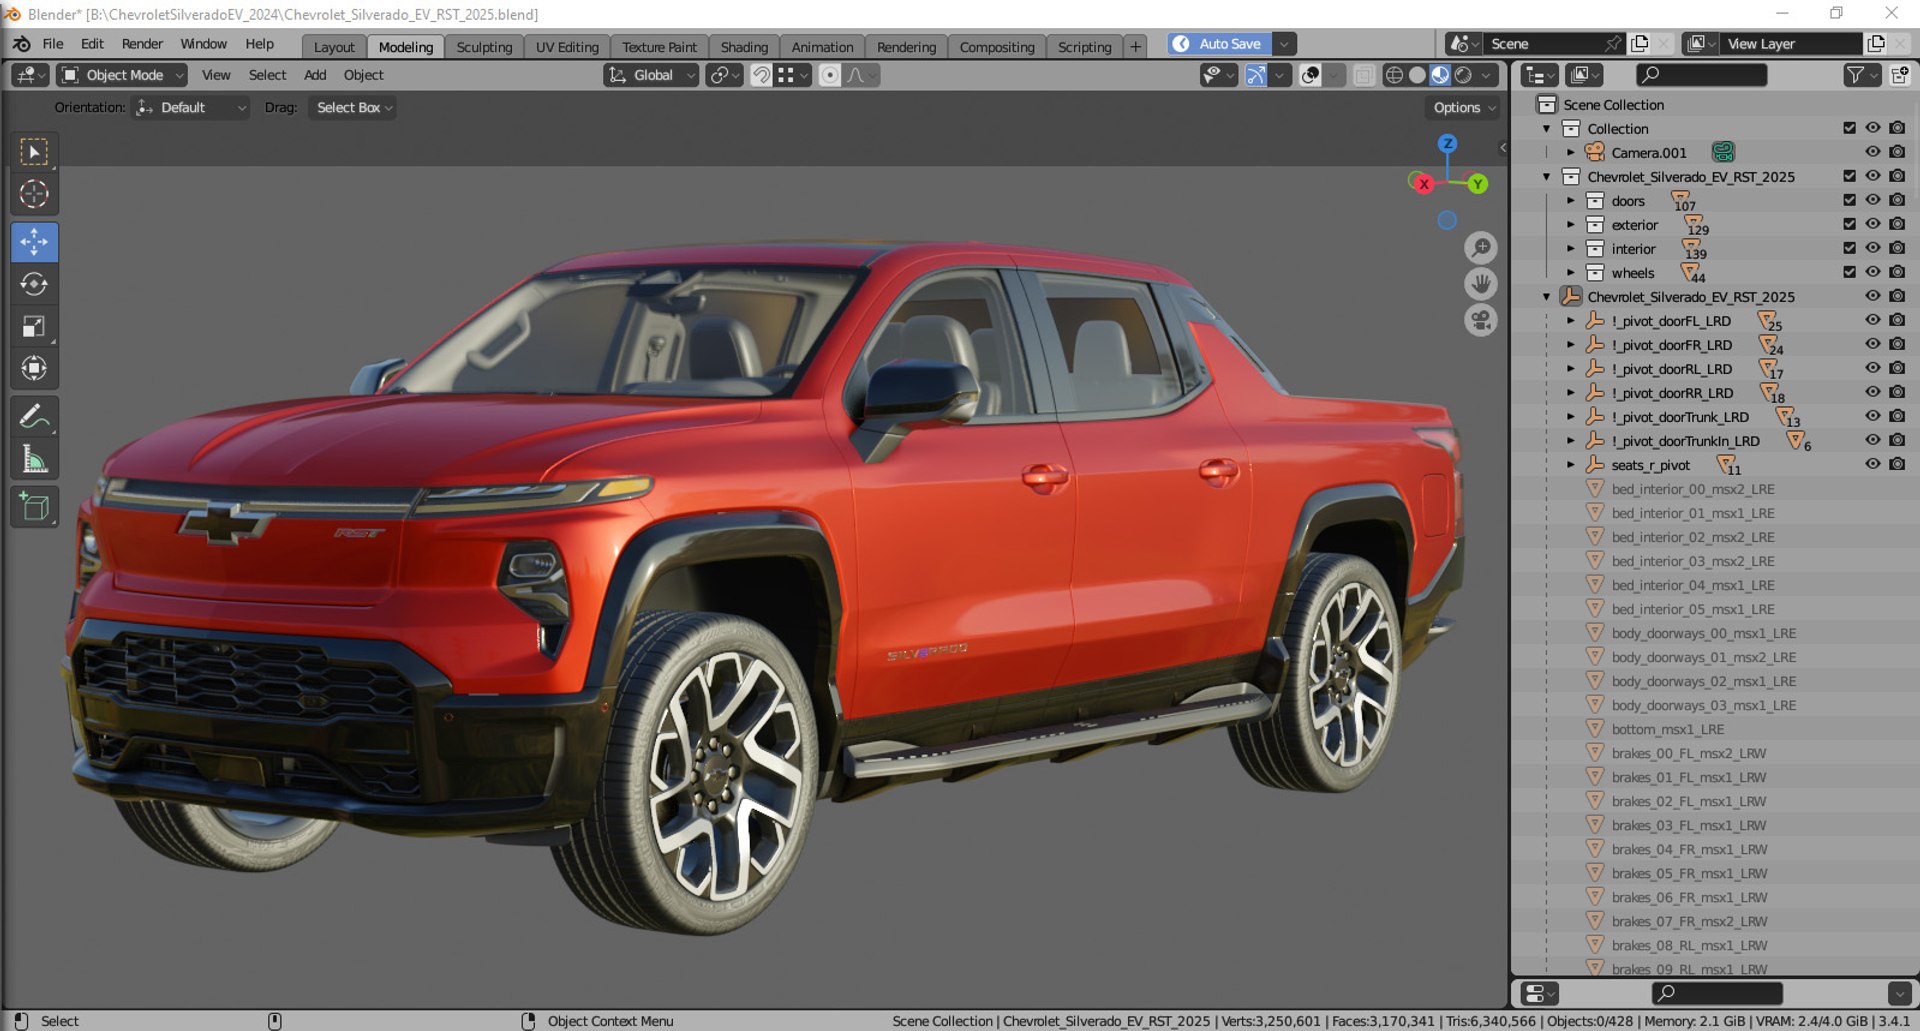Click the Auto Save button

(1219, 44)
